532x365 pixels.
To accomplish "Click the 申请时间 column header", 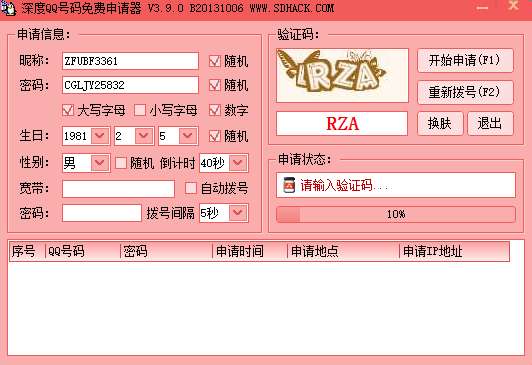I will [x=250, y=251].
